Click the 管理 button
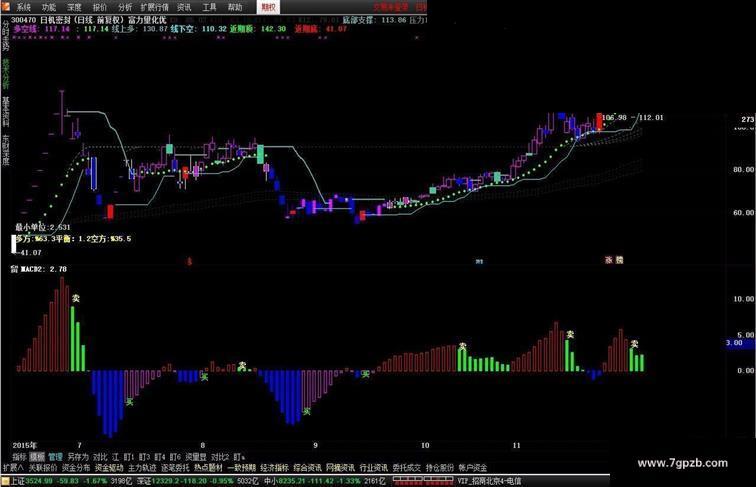This screenshot has height=487, width=756. point(55,457)
